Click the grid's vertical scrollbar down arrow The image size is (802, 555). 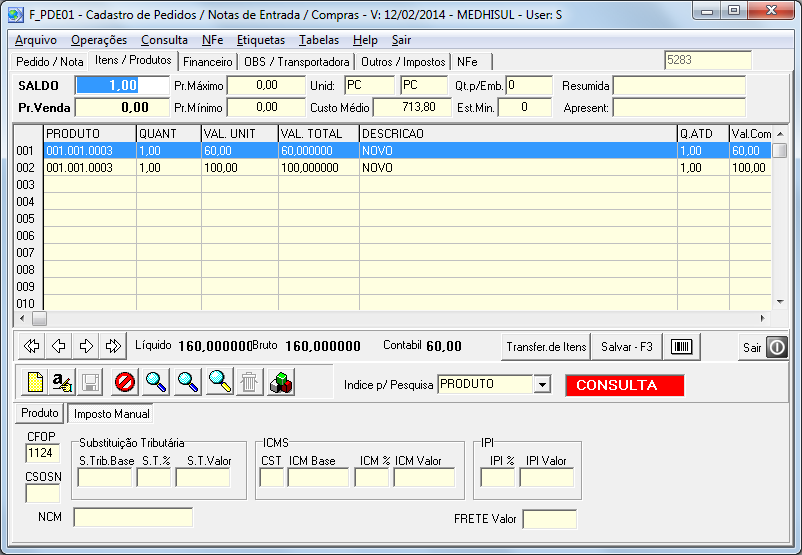(x=780, y=302)
